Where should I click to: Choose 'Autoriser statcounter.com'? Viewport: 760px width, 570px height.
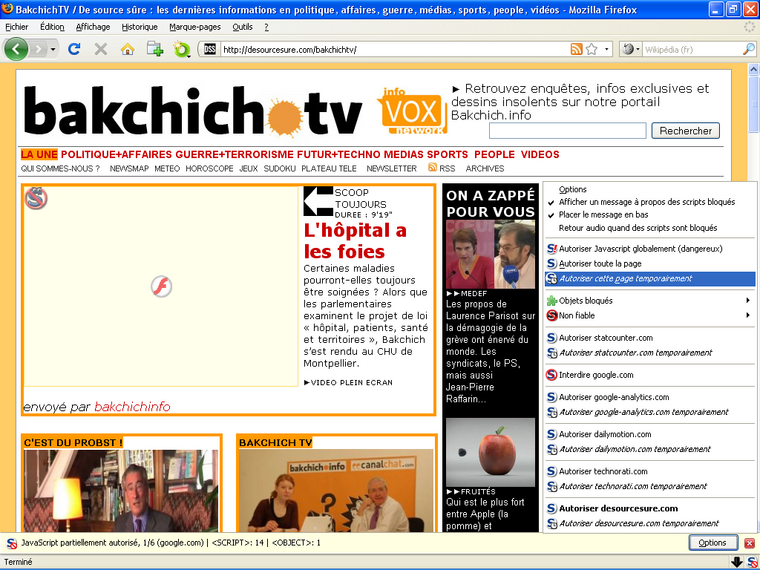(649, 338)
